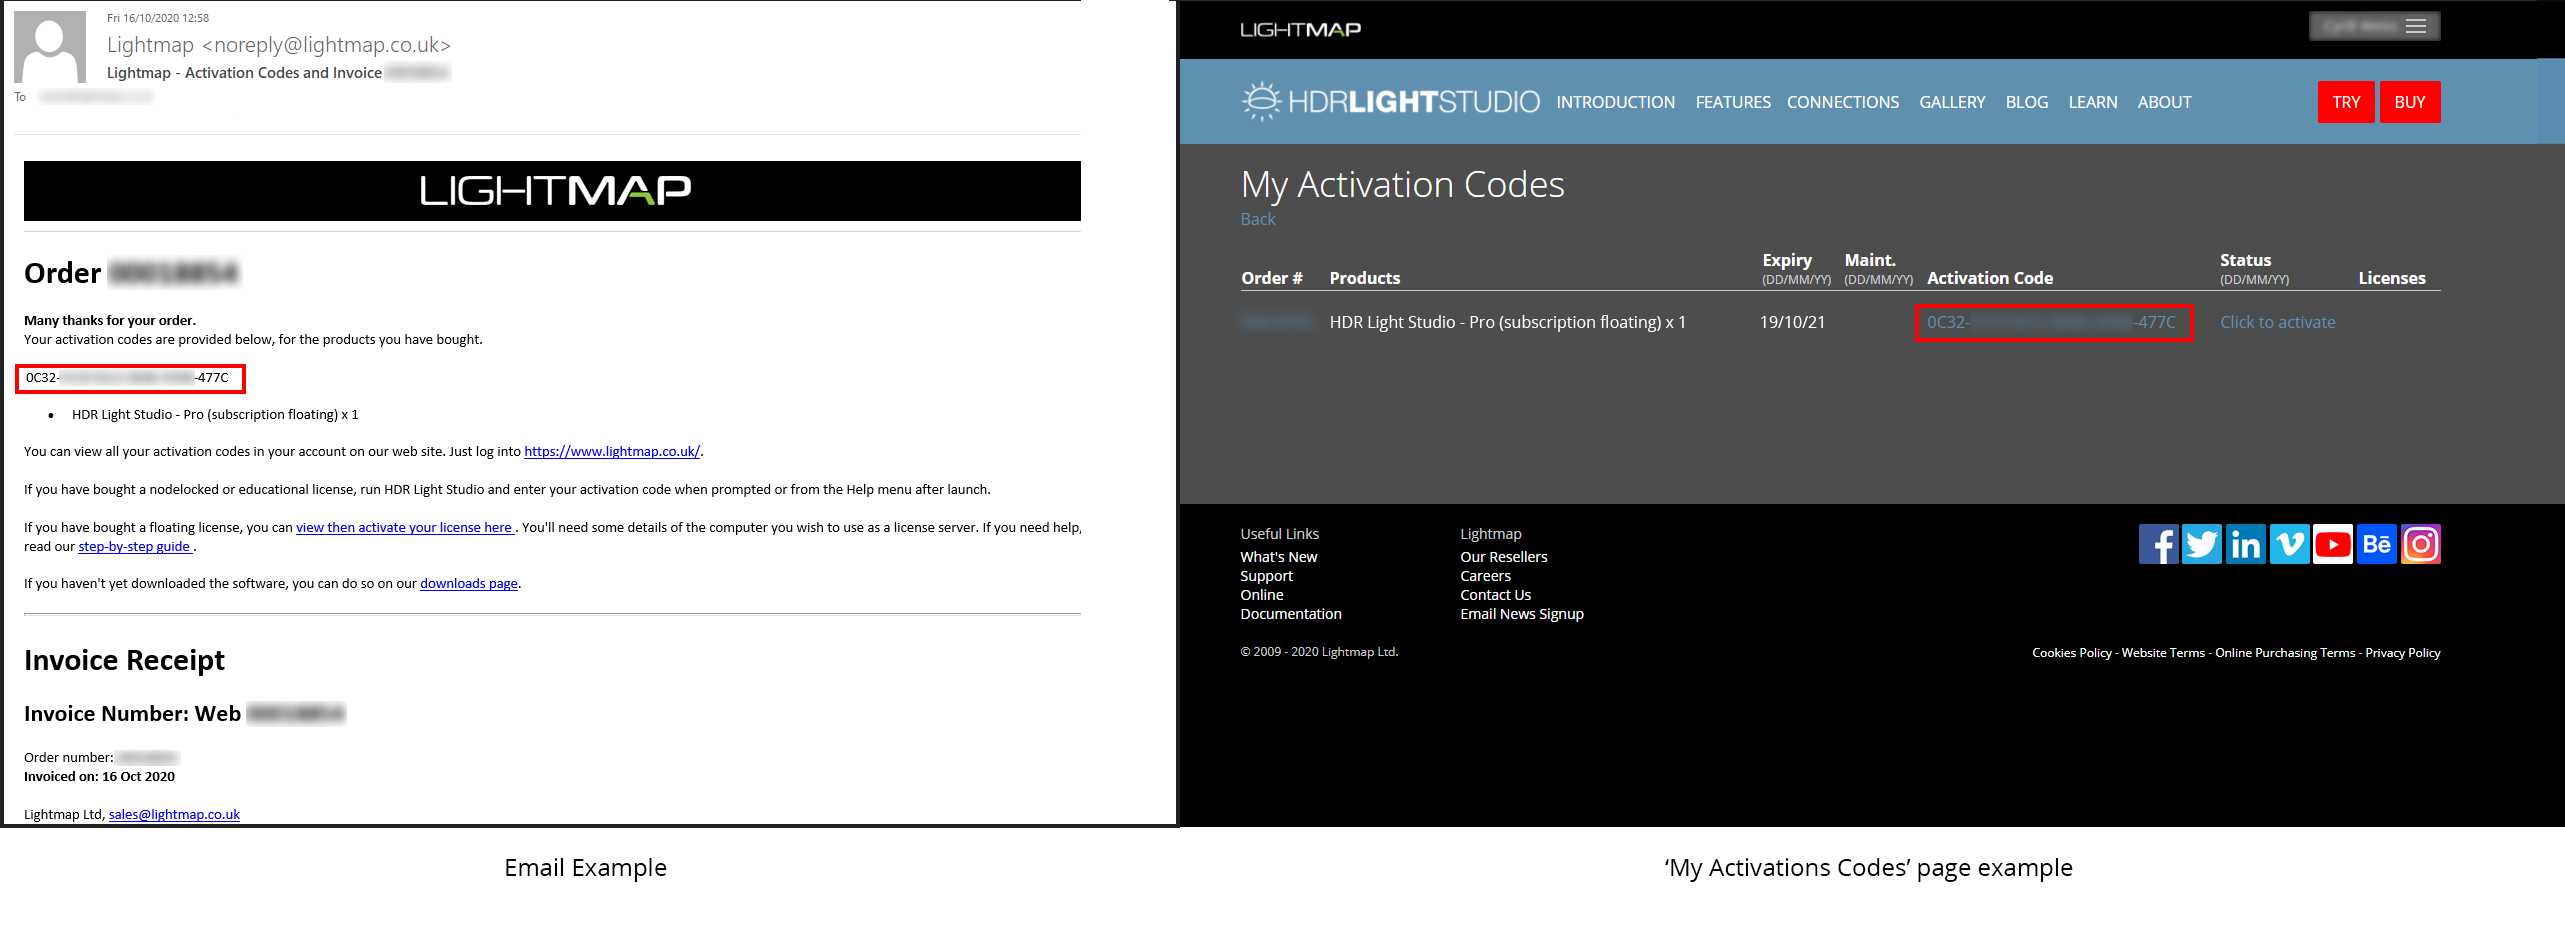2565x942 pixels.
Task: Open the LinkedIn social icon
Action: point(2245,544)
